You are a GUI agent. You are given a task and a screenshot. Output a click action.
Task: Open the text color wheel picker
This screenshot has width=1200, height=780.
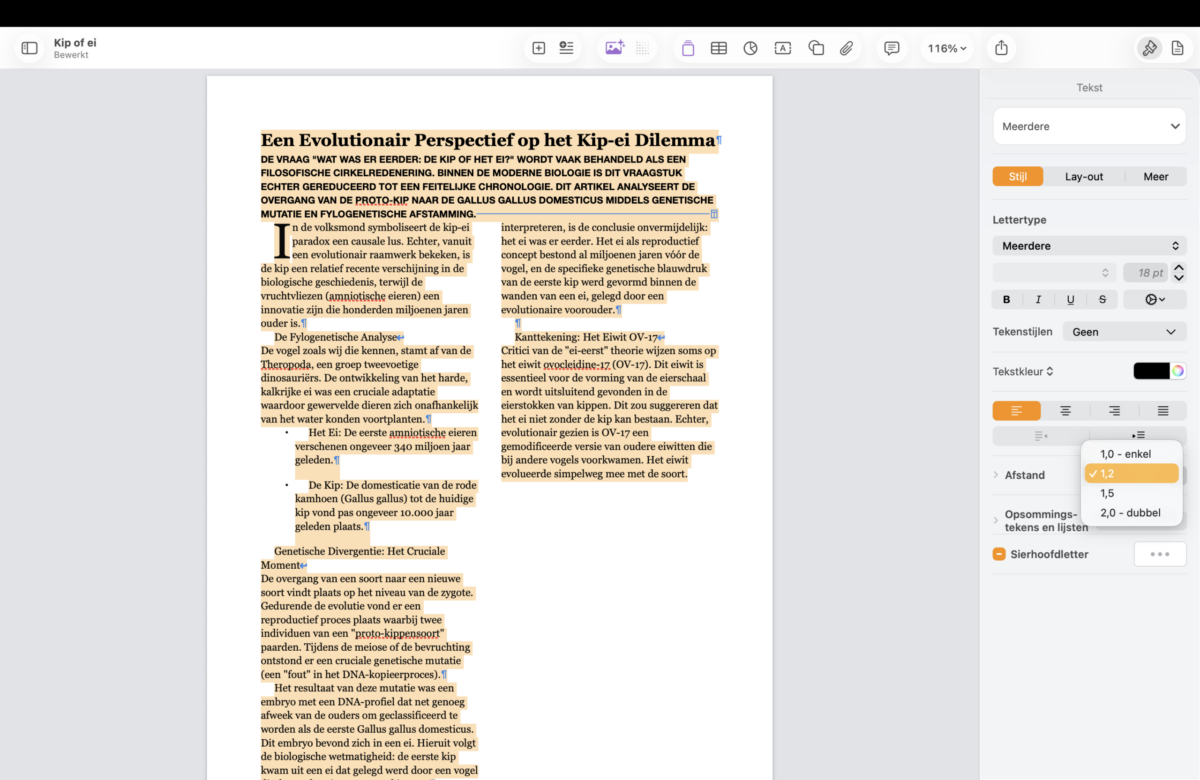[x=1178, y=371]
